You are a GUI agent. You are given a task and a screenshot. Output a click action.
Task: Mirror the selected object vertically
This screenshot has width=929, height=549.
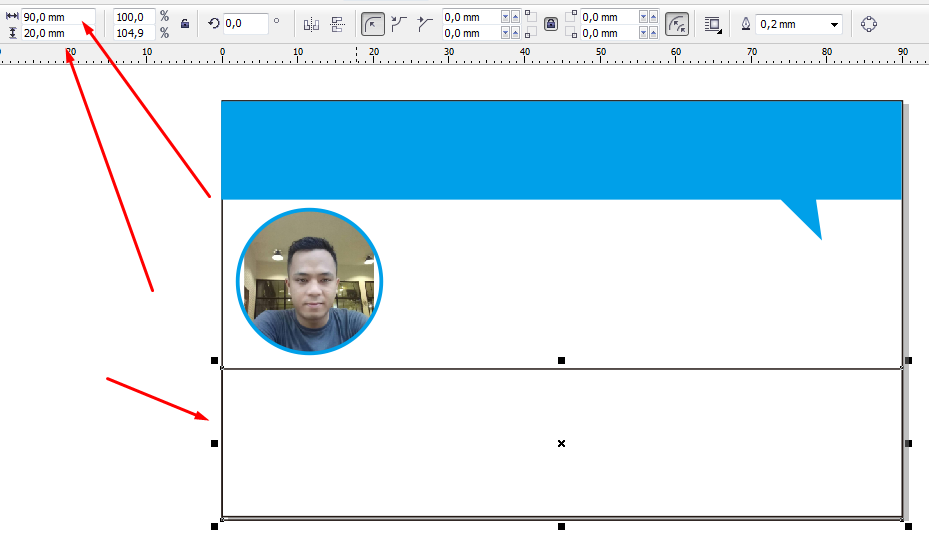pos(338,24)
